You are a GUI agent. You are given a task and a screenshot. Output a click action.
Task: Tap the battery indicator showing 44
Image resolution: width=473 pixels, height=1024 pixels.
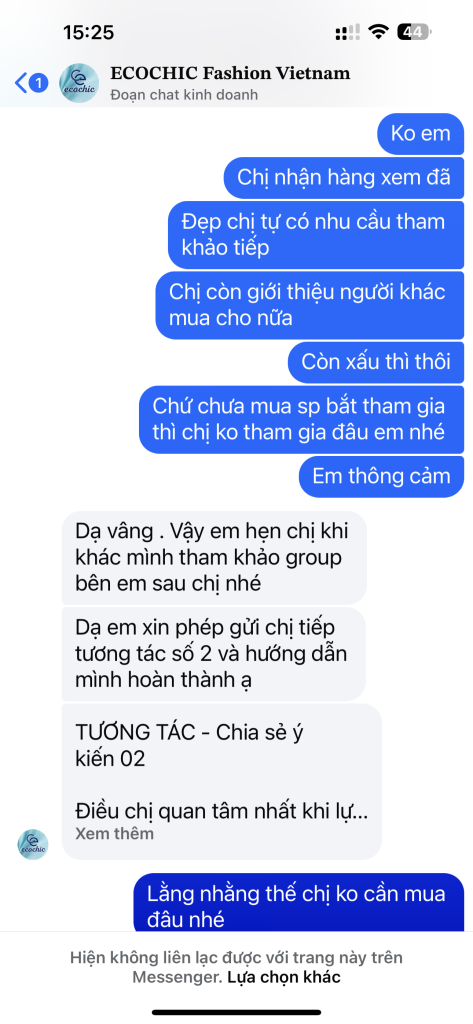[414, 31]
